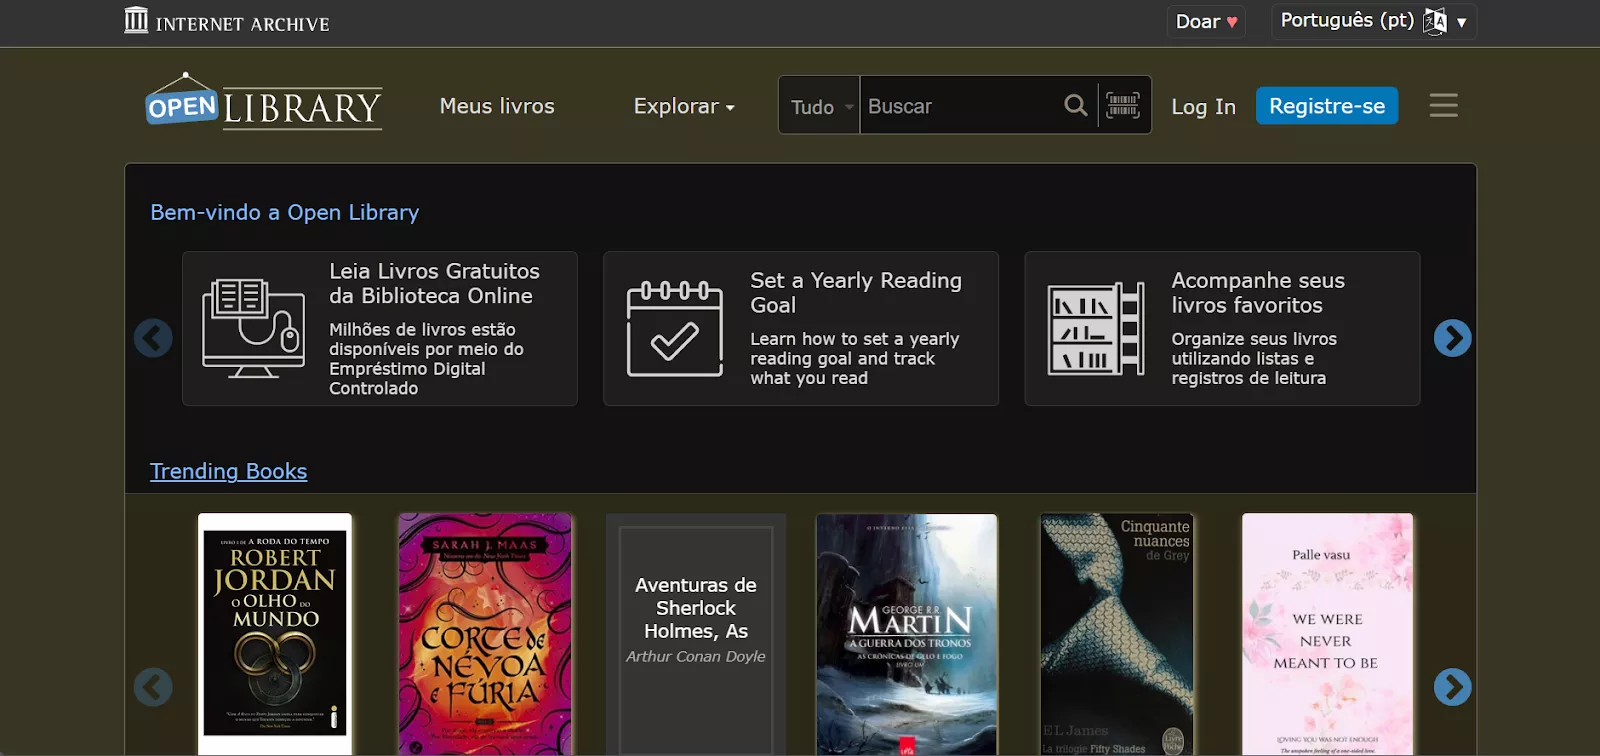Open O Olho do Mundo book cover
This screenshot has height=756, width=1600.
pos(275,634)
